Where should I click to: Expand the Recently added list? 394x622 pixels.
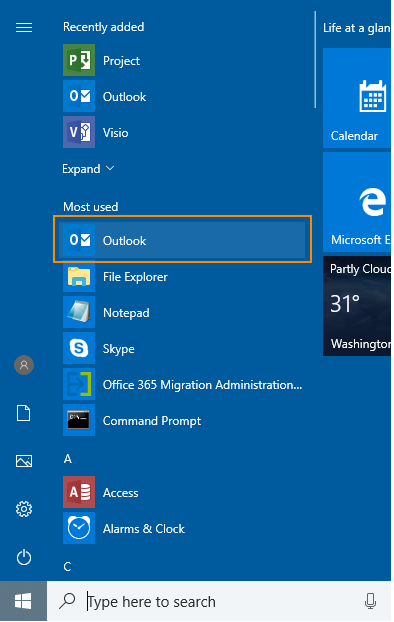click(88, 169)
